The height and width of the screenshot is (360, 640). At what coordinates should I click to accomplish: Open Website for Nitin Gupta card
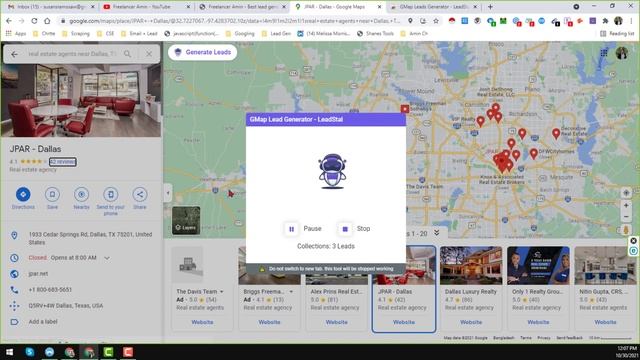pyautogui.click(x=605, y=322)
